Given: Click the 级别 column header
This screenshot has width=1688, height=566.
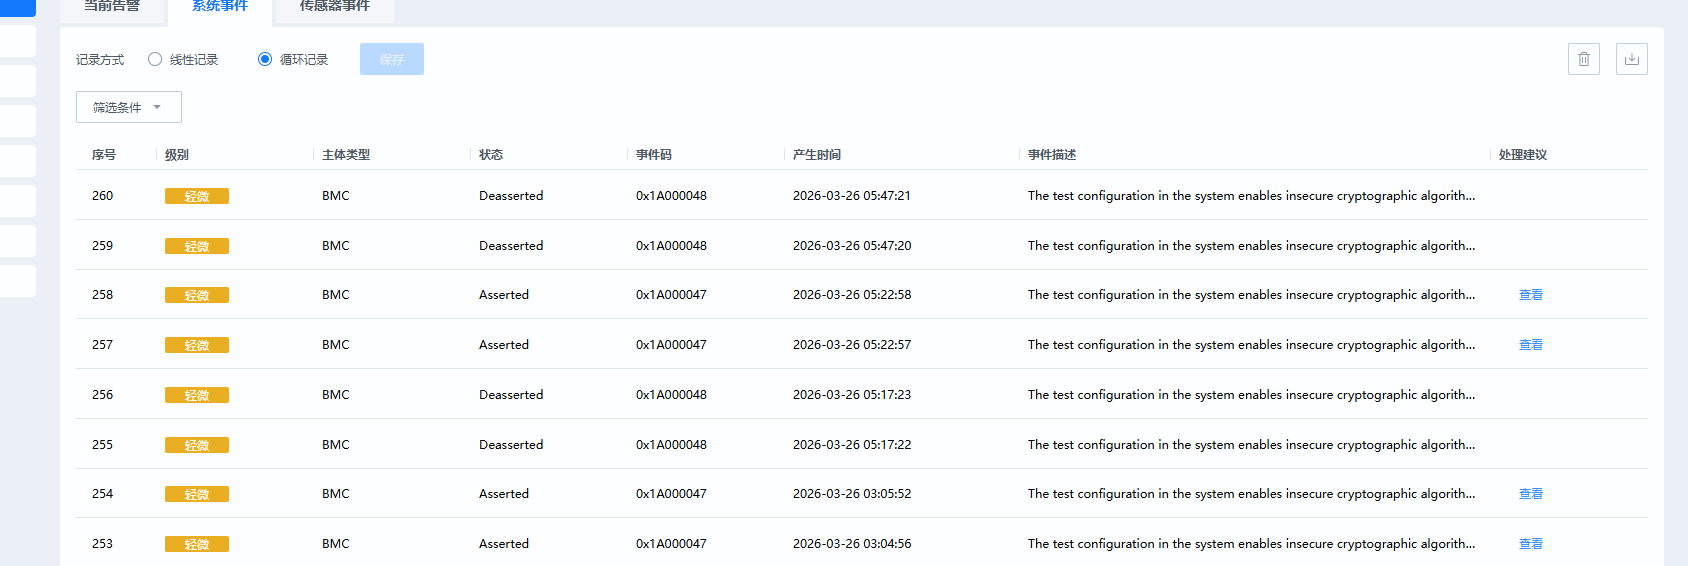Looking at the screenshot, I should pyautogui.click(x=177, y=155).
